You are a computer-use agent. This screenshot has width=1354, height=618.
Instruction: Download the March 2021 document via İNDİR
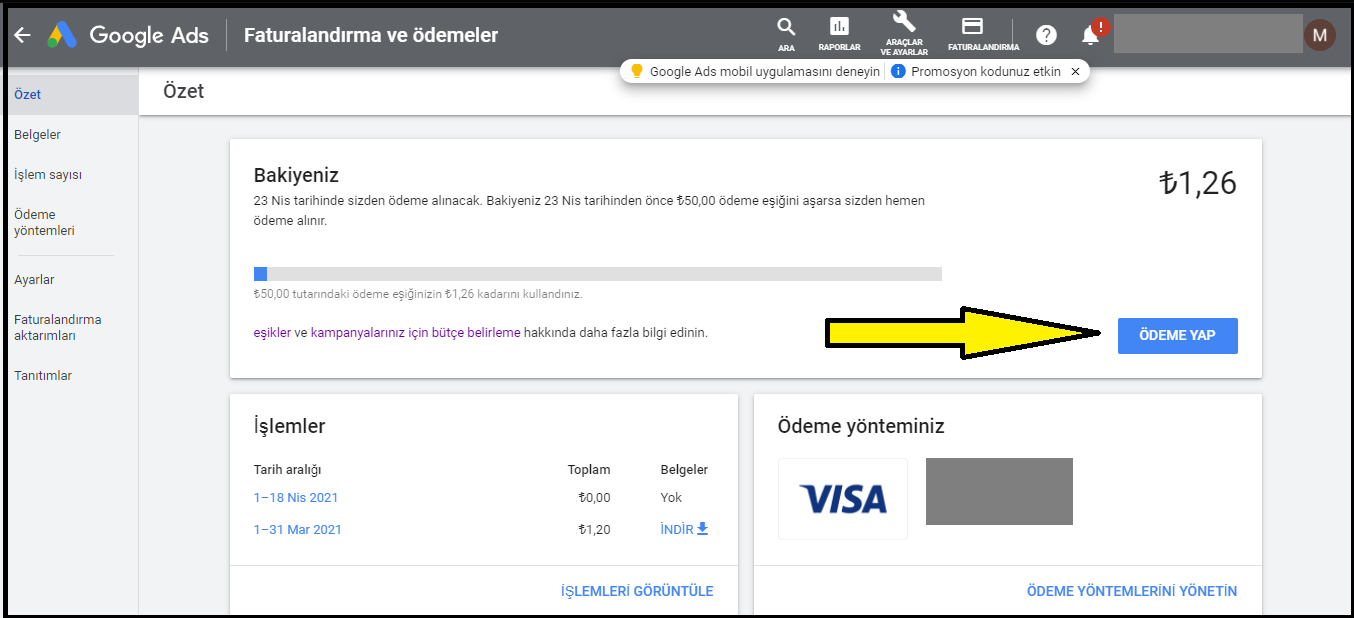[x=685, y=529]
